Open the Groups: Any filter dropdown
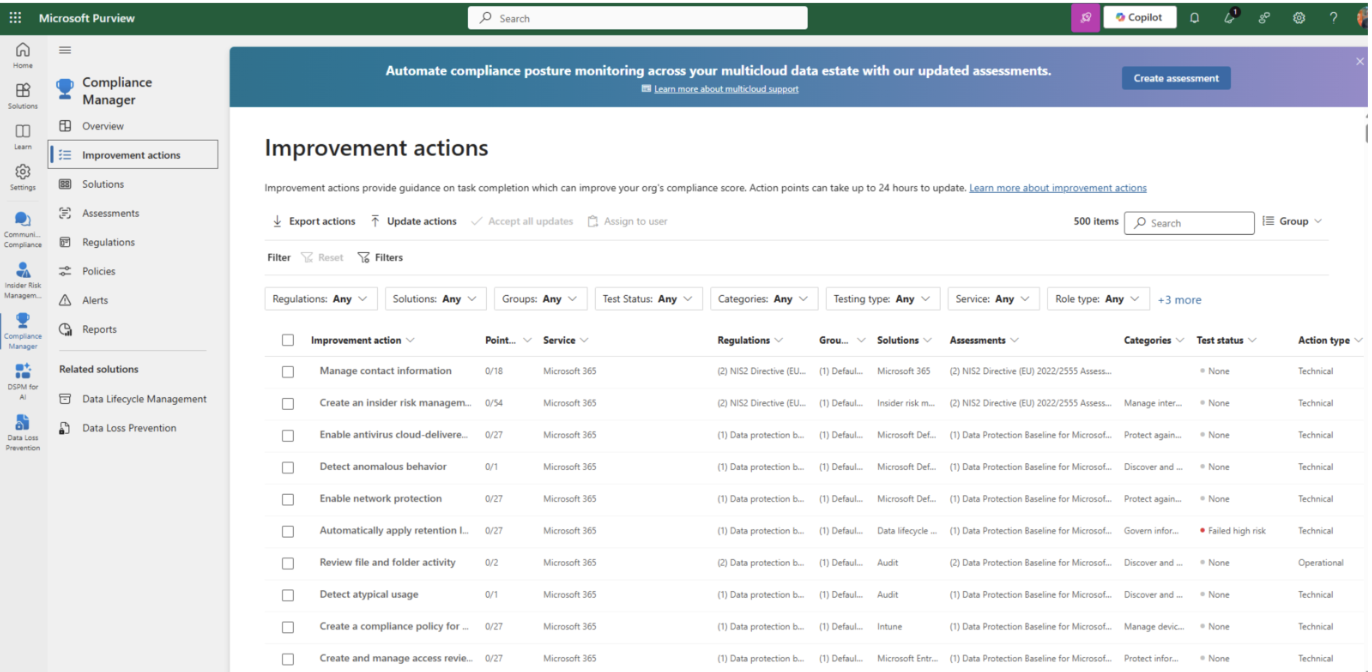The image size is (1372, 672). (540, 299)
